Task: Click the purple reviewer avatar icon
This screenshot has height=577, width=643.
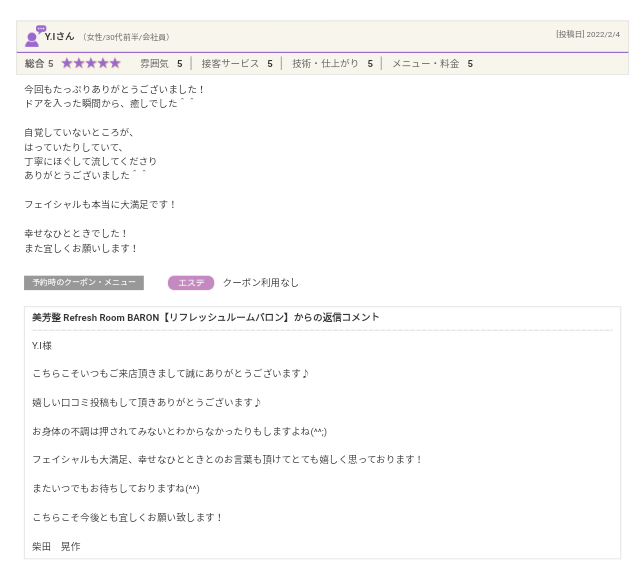Action: [x=34, y=37]
